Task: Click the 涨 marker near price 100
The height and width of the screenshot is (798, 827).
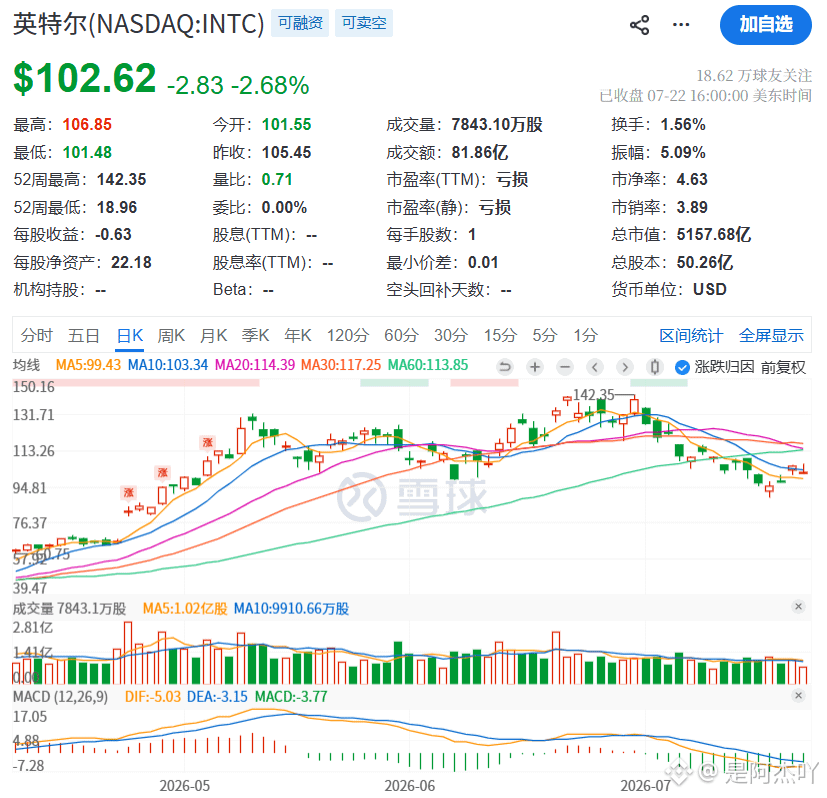Action: 162,472
